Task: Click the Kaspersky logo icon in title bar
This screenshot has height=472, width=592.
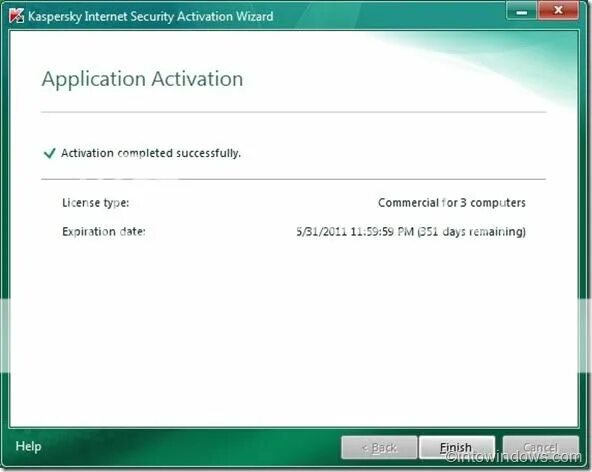Action: click(16, 16)
